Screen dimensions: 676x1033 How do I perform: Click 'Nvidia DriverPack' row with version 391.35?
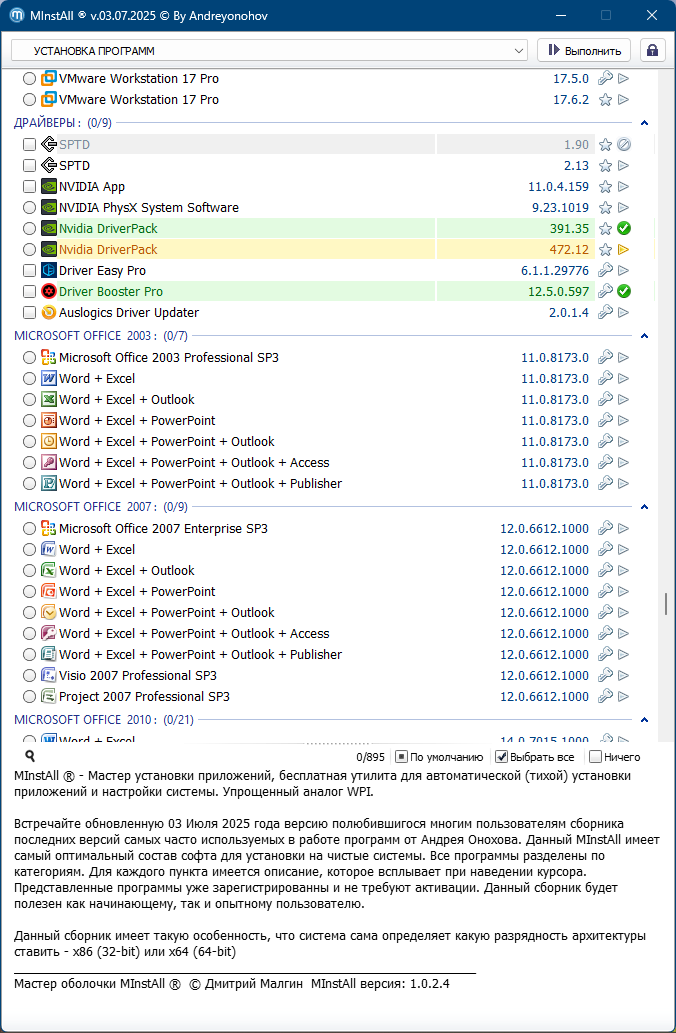click(108, 229)
